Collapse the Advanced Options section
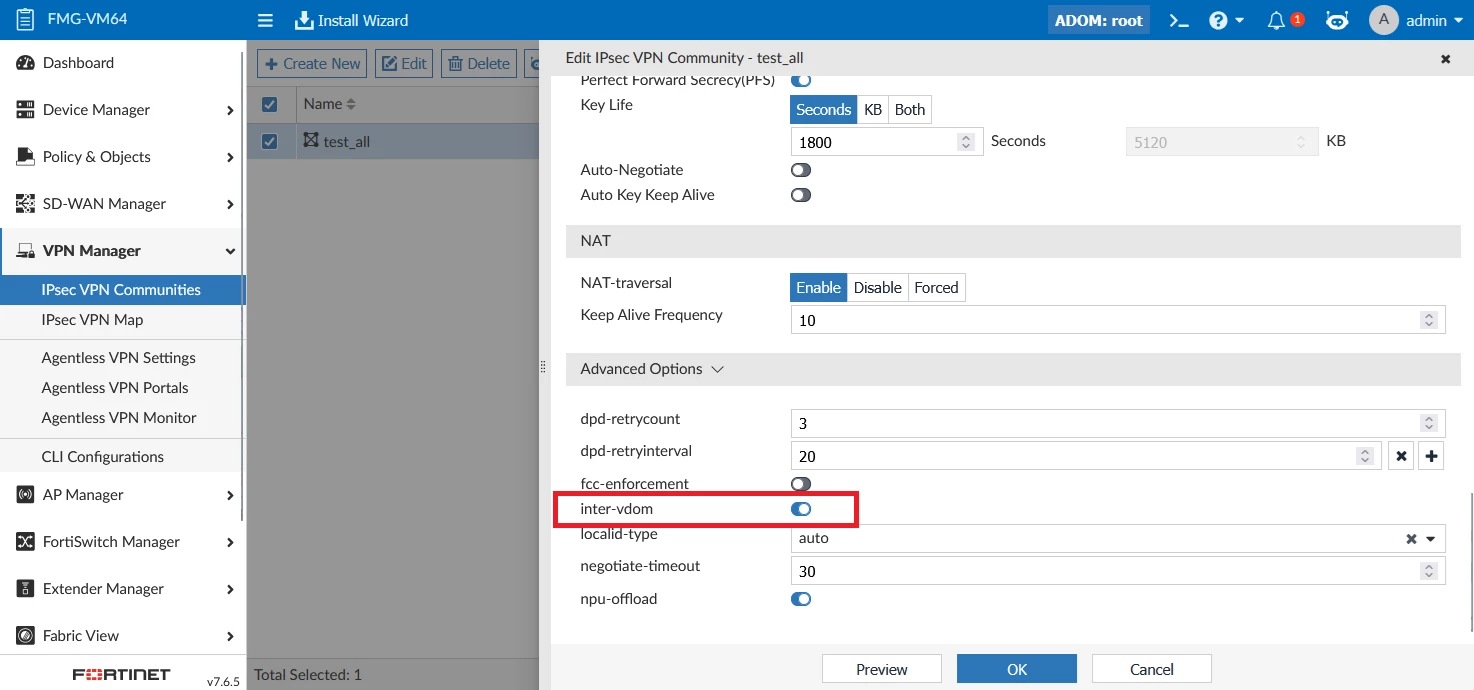 click(652, 369)
